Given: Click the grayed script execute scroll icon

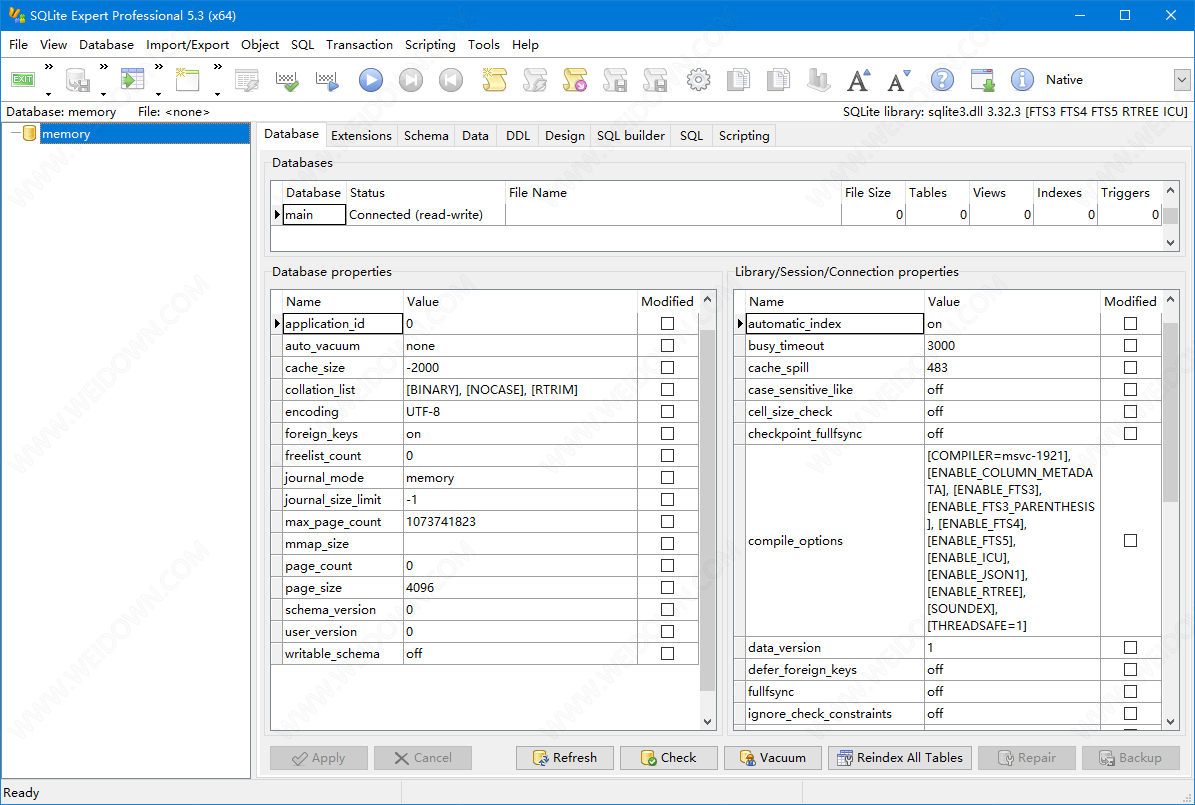Looking at the screenshot, I should [x=535, y=79].
